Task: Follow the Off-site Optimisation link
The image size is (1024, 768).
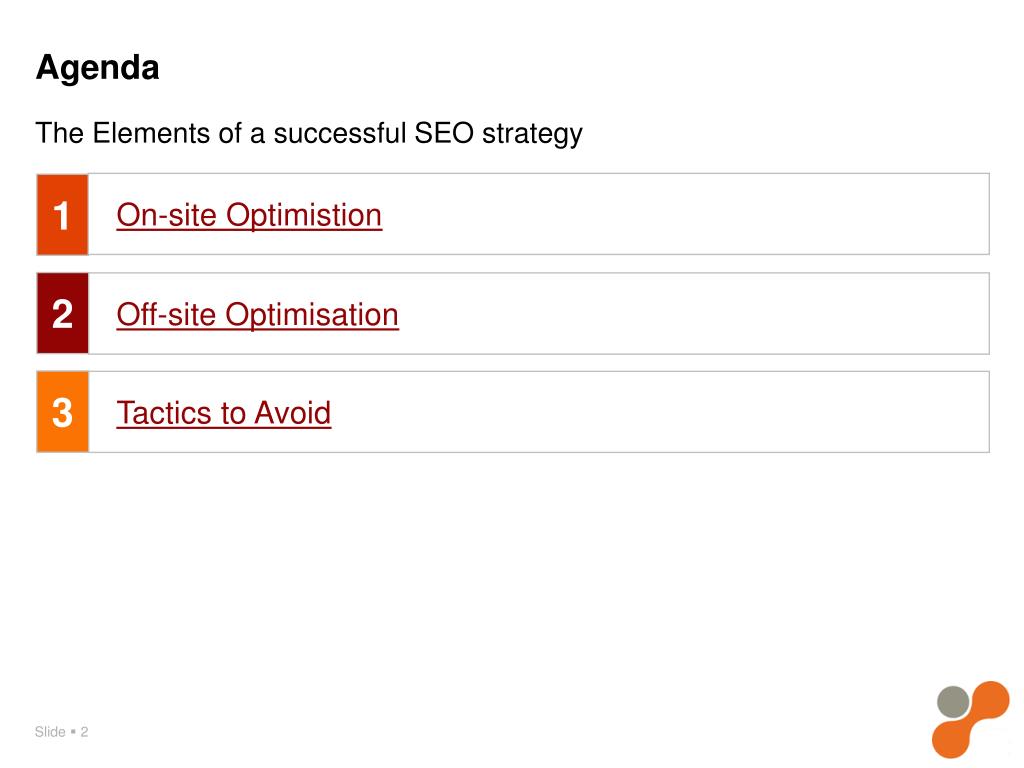Action: (x=257, y=315)
